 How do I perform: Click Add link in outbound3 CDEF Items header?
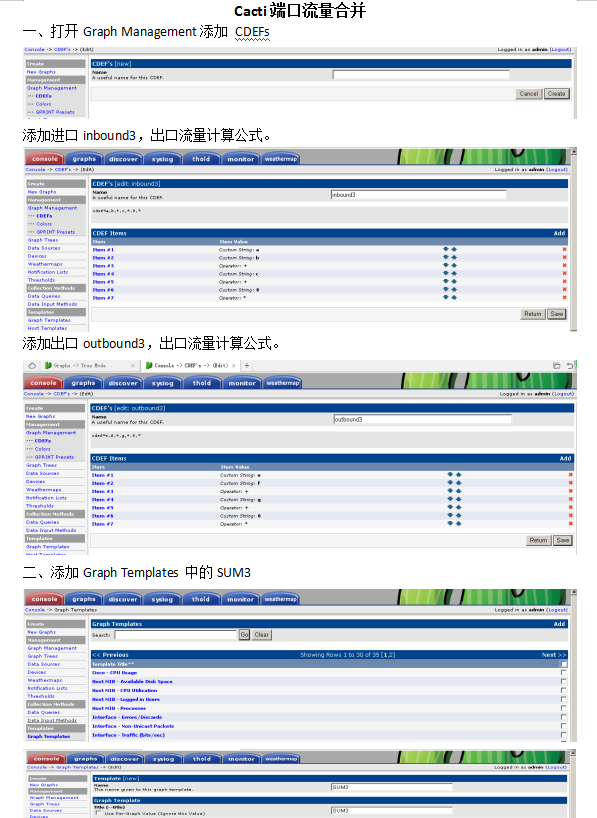pos(565,459)
